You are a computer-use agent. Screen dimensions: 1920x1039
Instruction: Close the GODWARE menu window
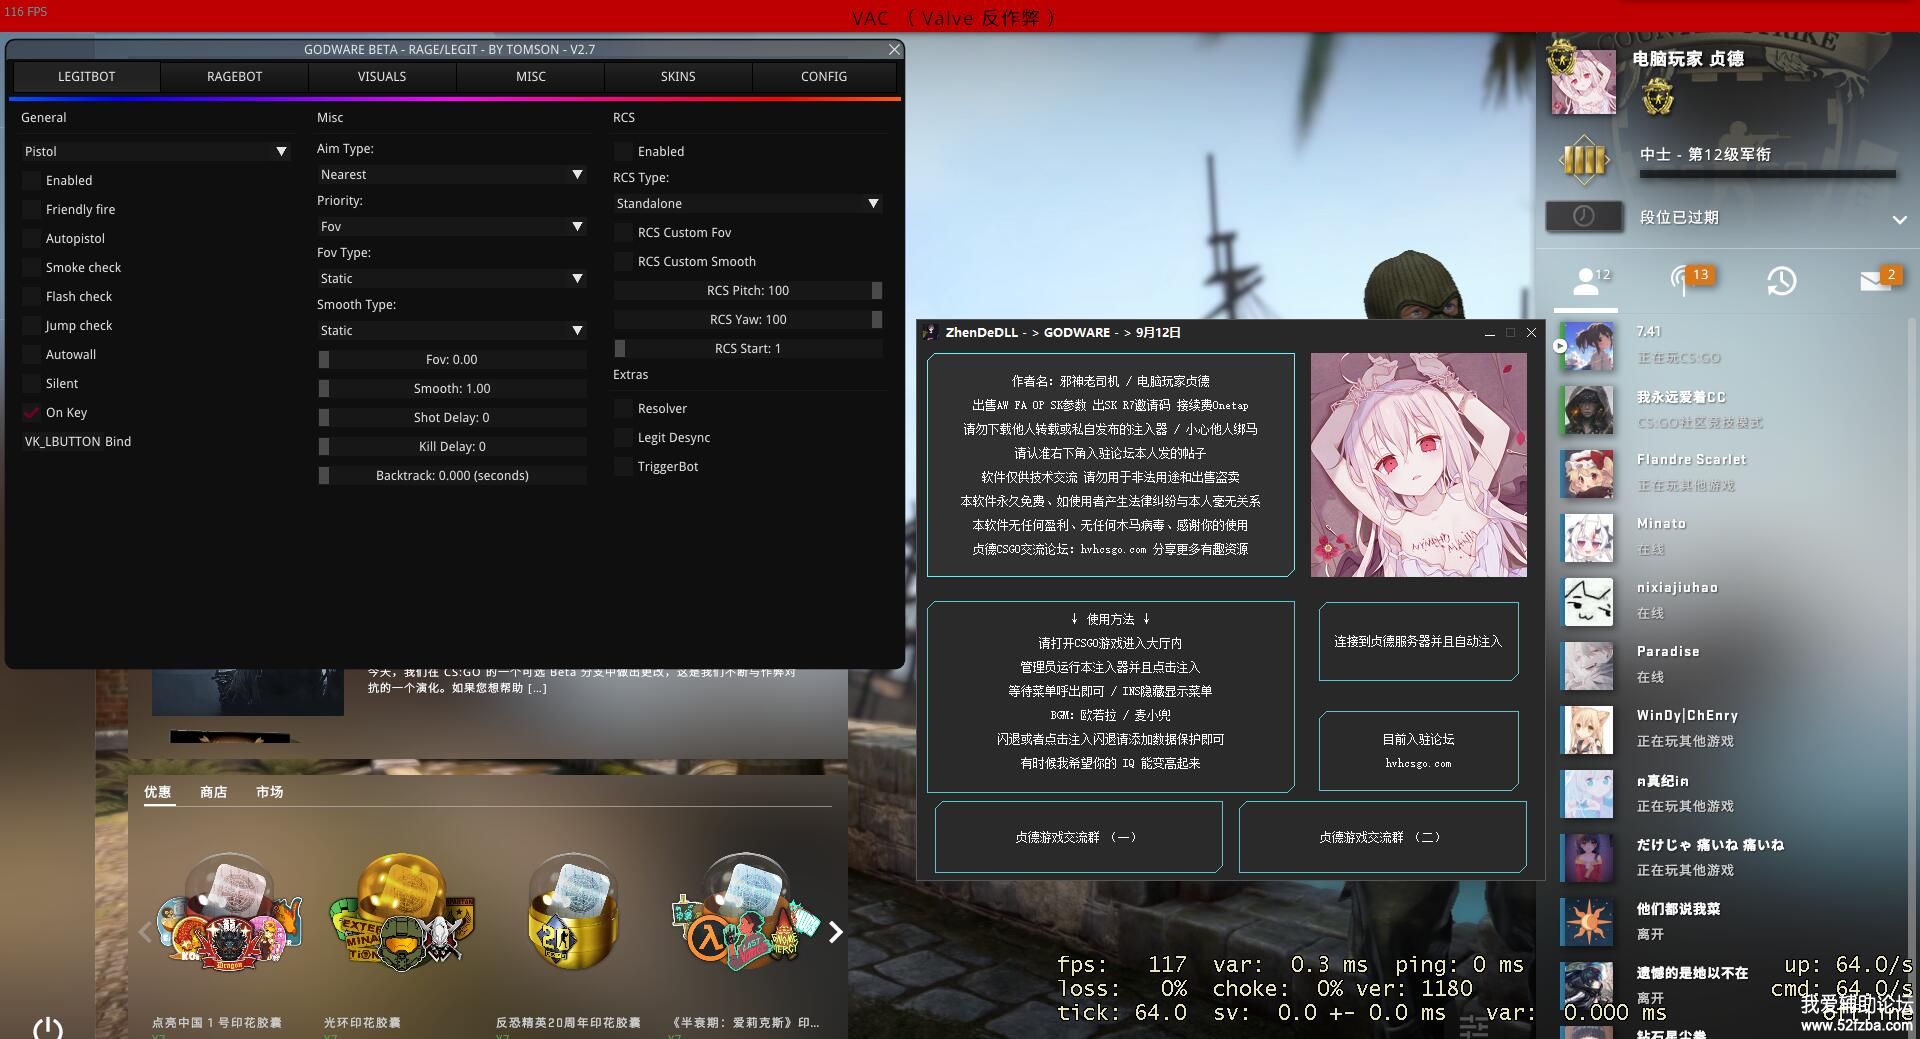pyautogui.click(x=894, y=49)
